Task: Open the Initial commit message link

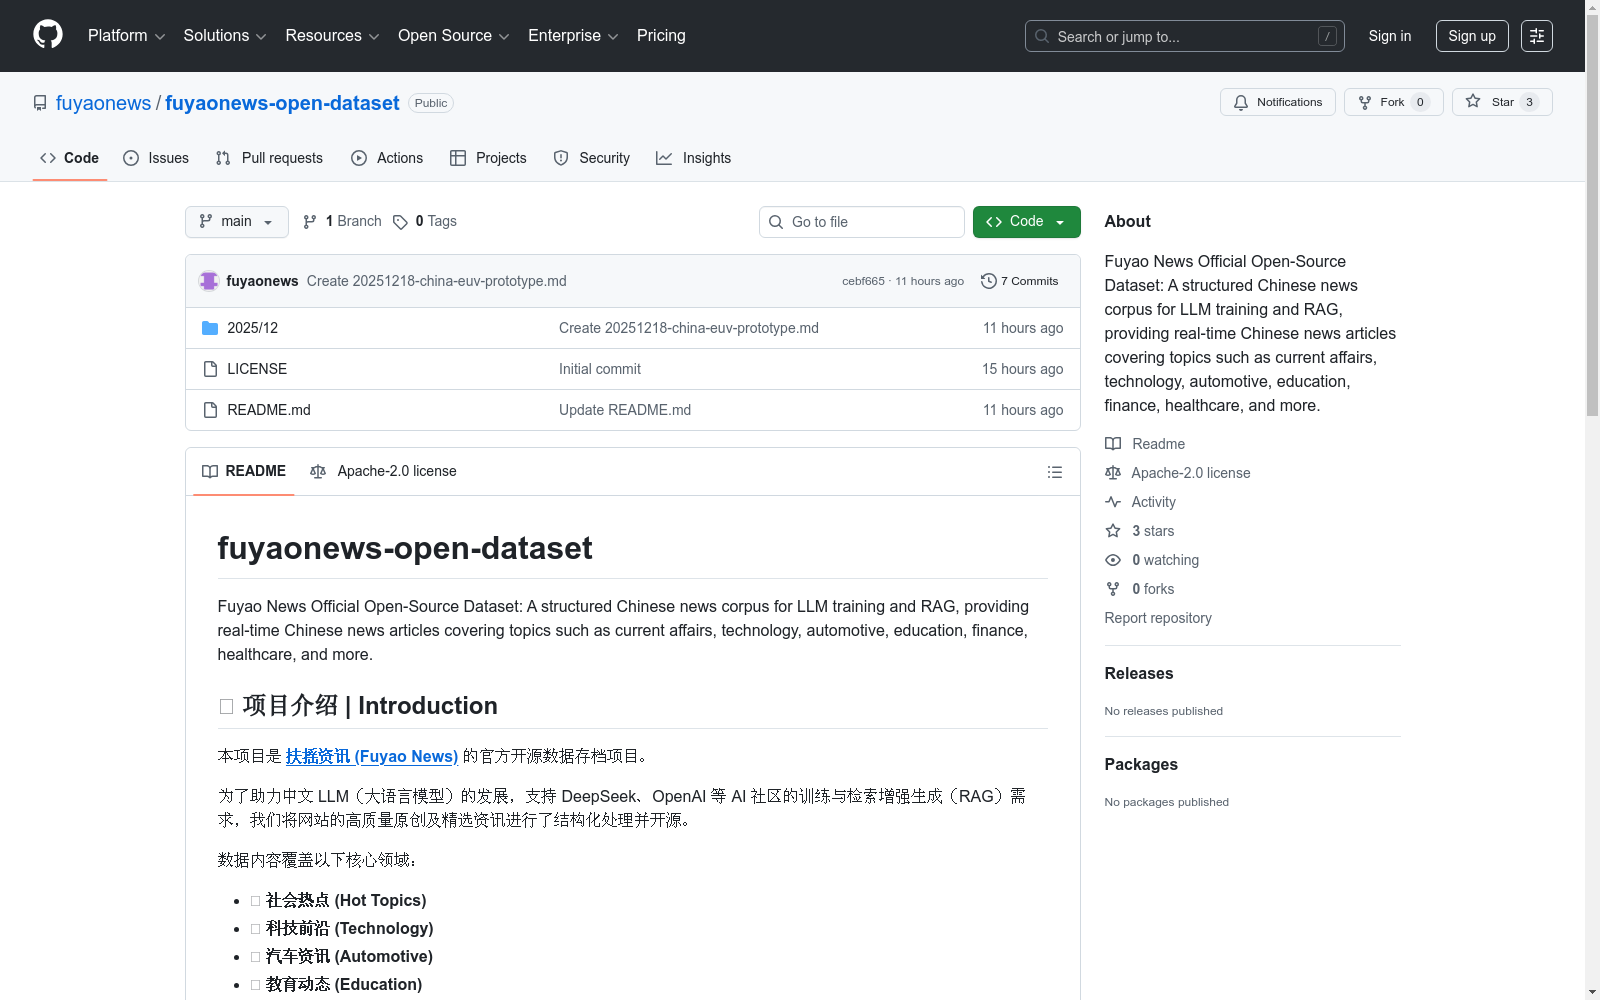Action: (600, 369)
